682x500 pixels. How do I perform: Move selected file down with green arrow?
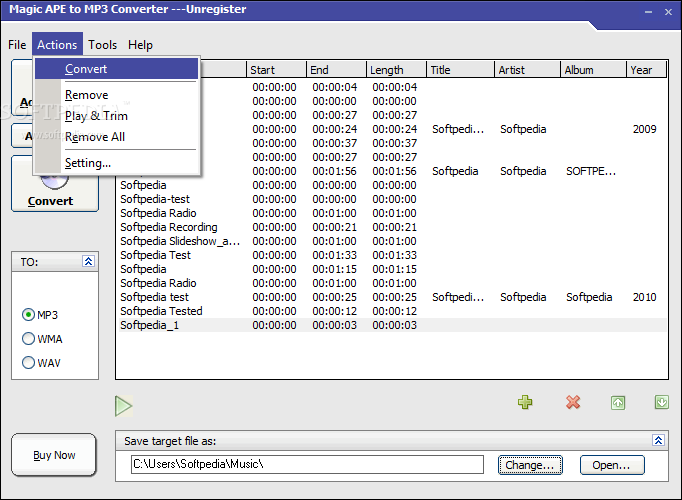[662, 402]
